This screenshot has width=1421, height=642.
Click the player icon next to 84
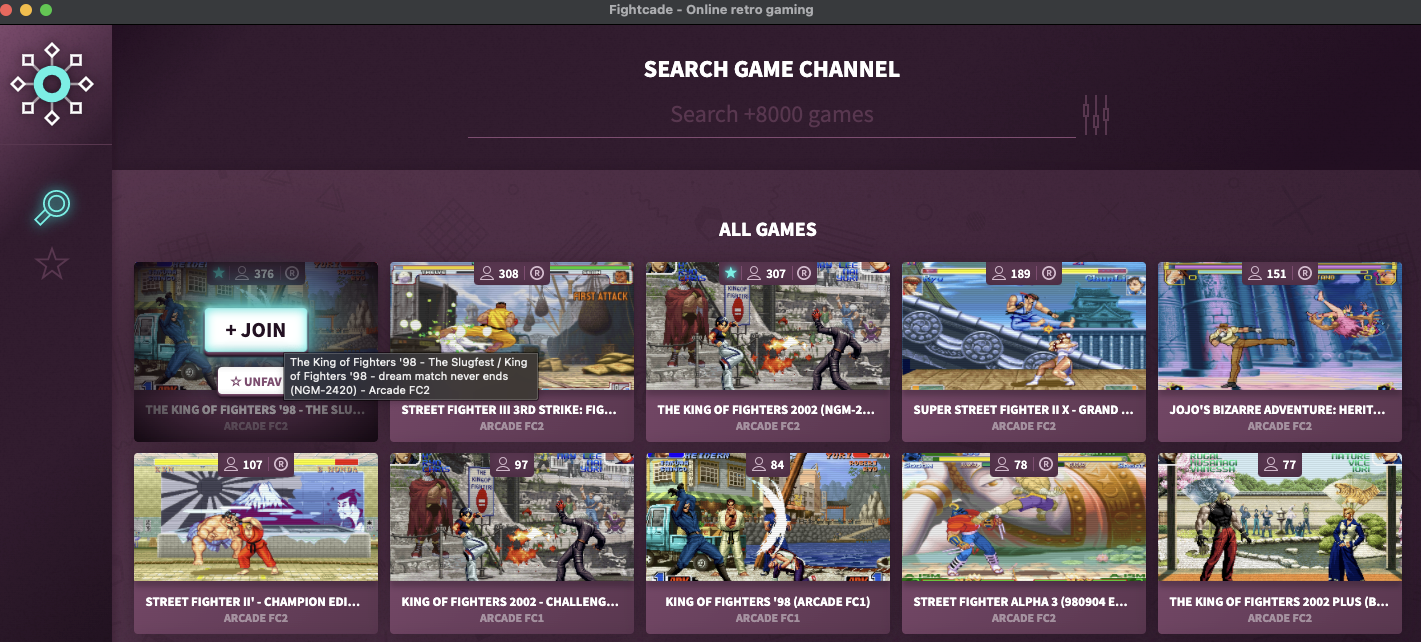pyautogui.click(x=758, y=464)
